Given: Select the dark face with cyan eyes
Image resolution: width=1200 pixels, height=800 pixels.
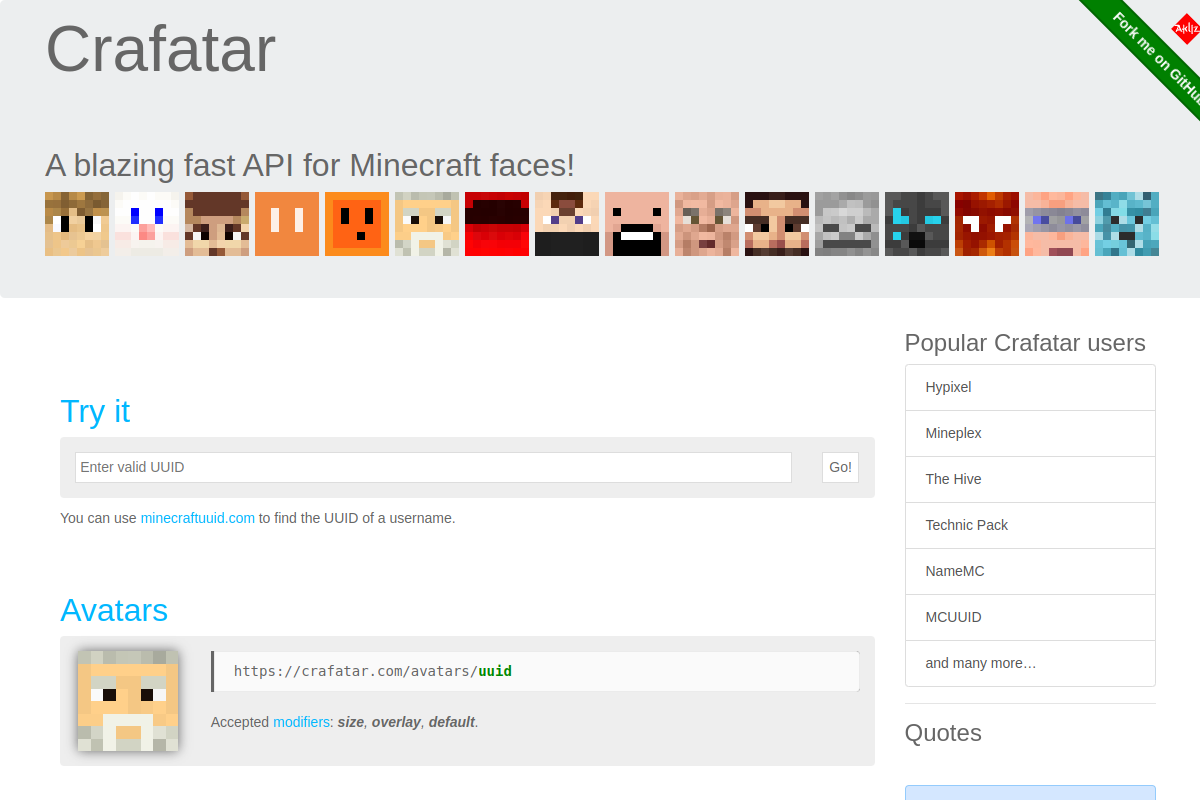Looking at the screenshot, I should click(917, 224).
